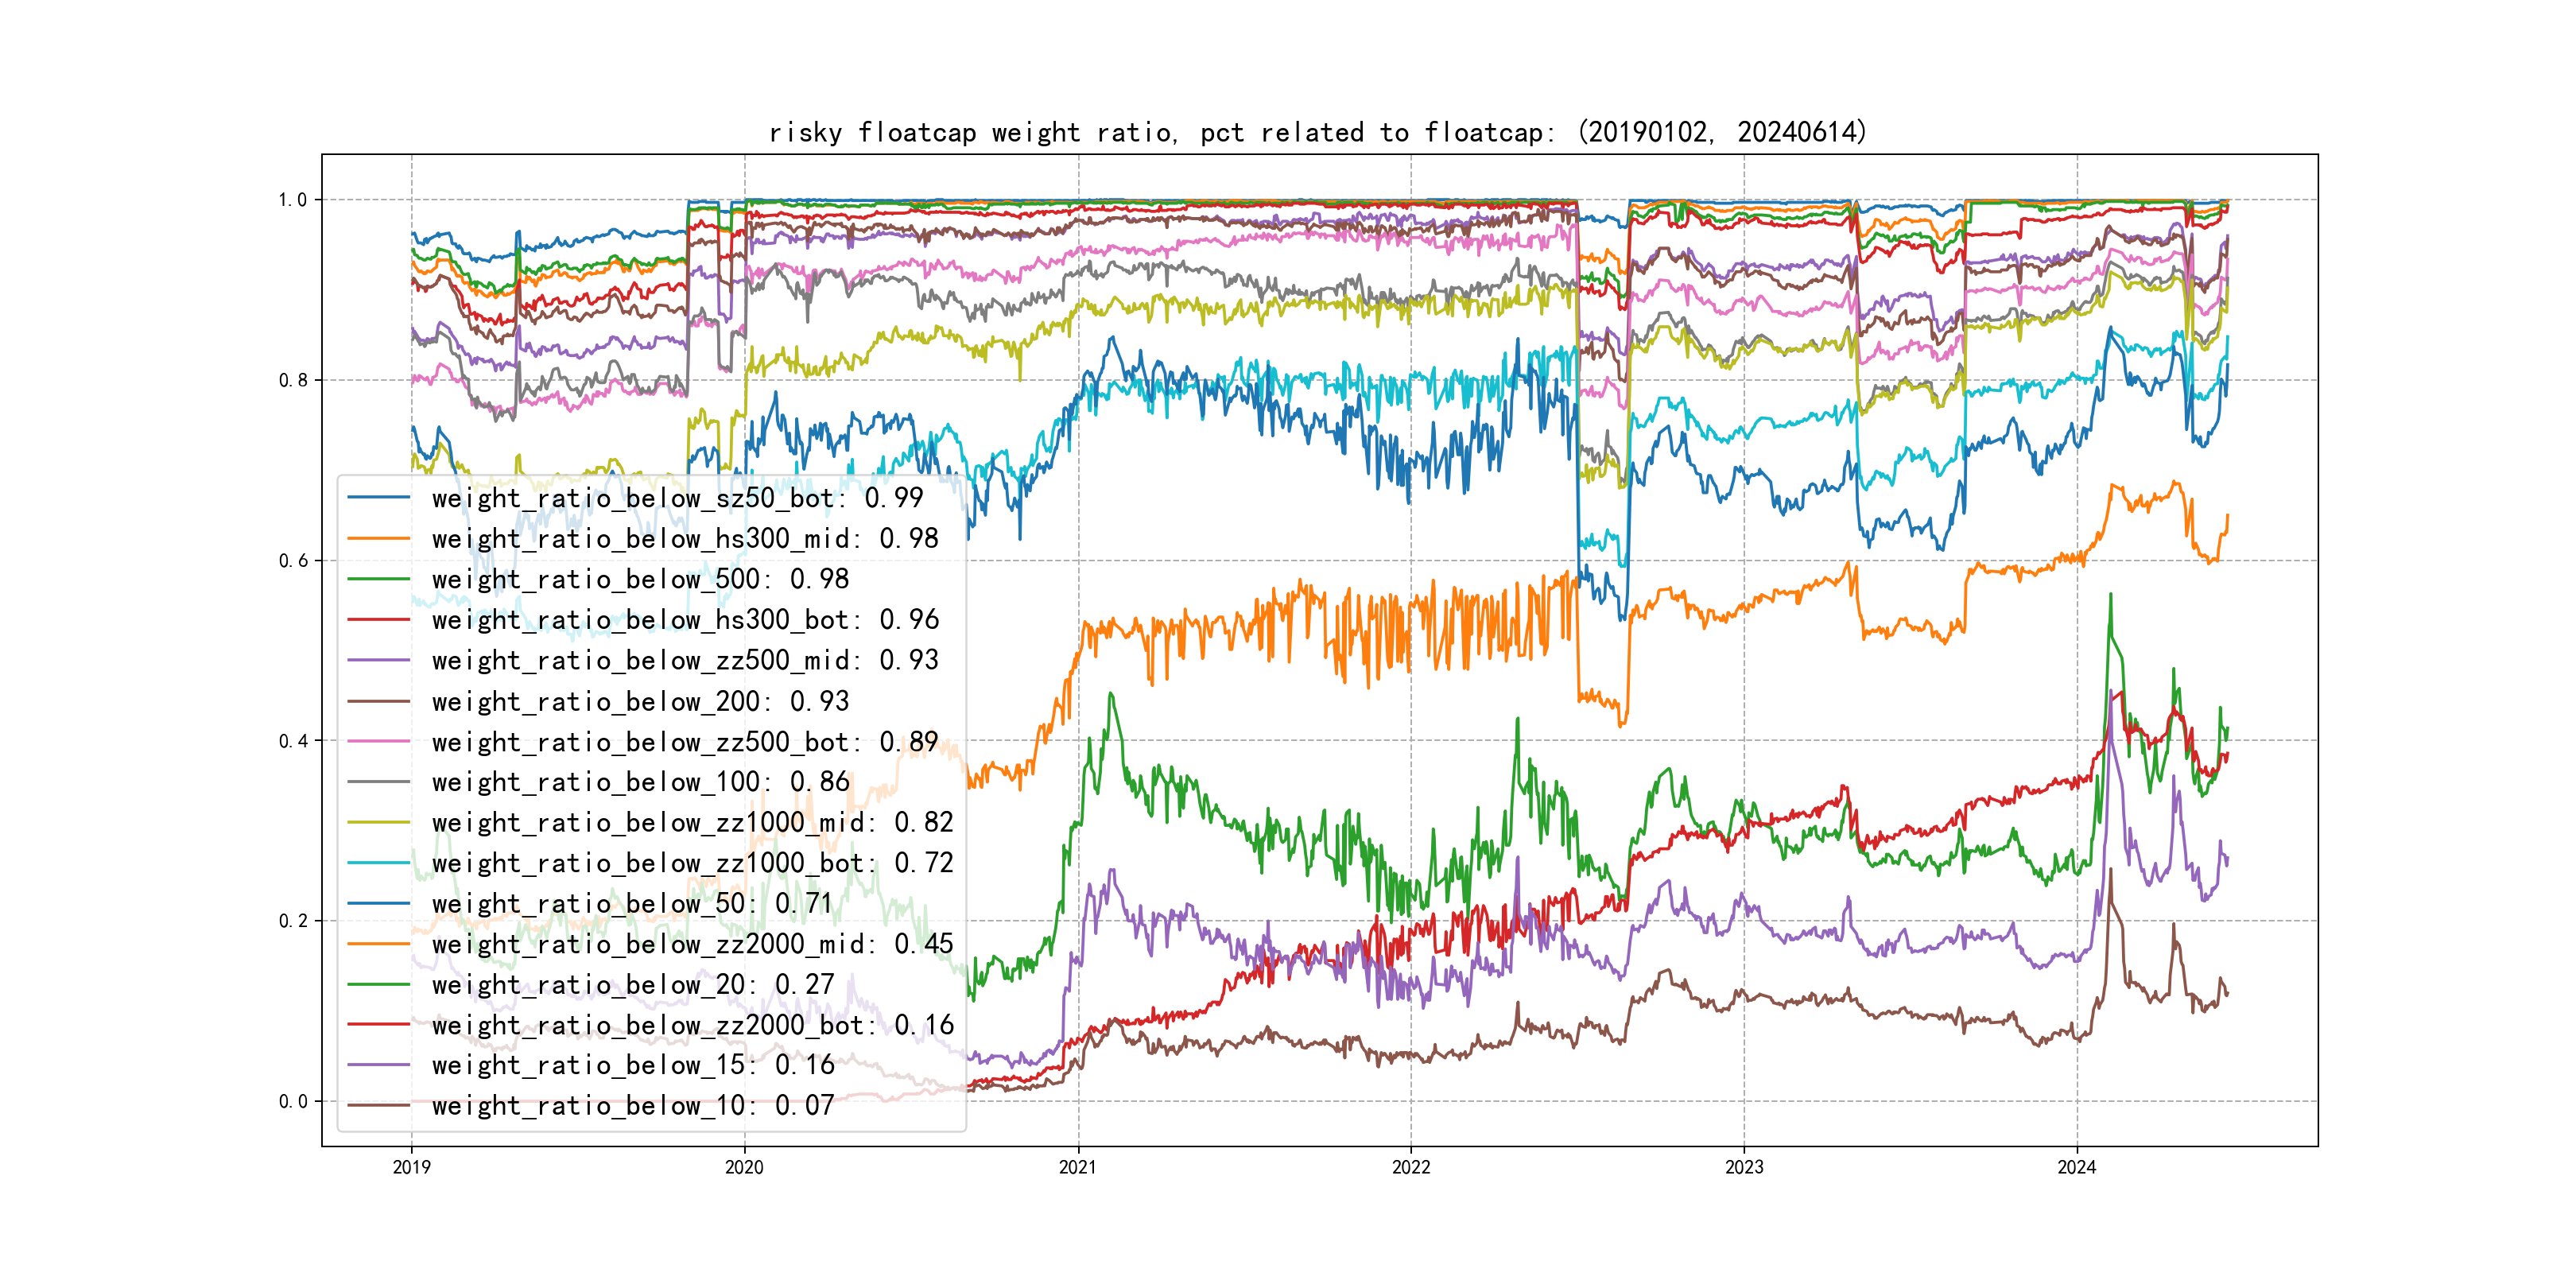
Task: Click the weight_ratio_below_20 legend entry
Action: tap(632, 985)
